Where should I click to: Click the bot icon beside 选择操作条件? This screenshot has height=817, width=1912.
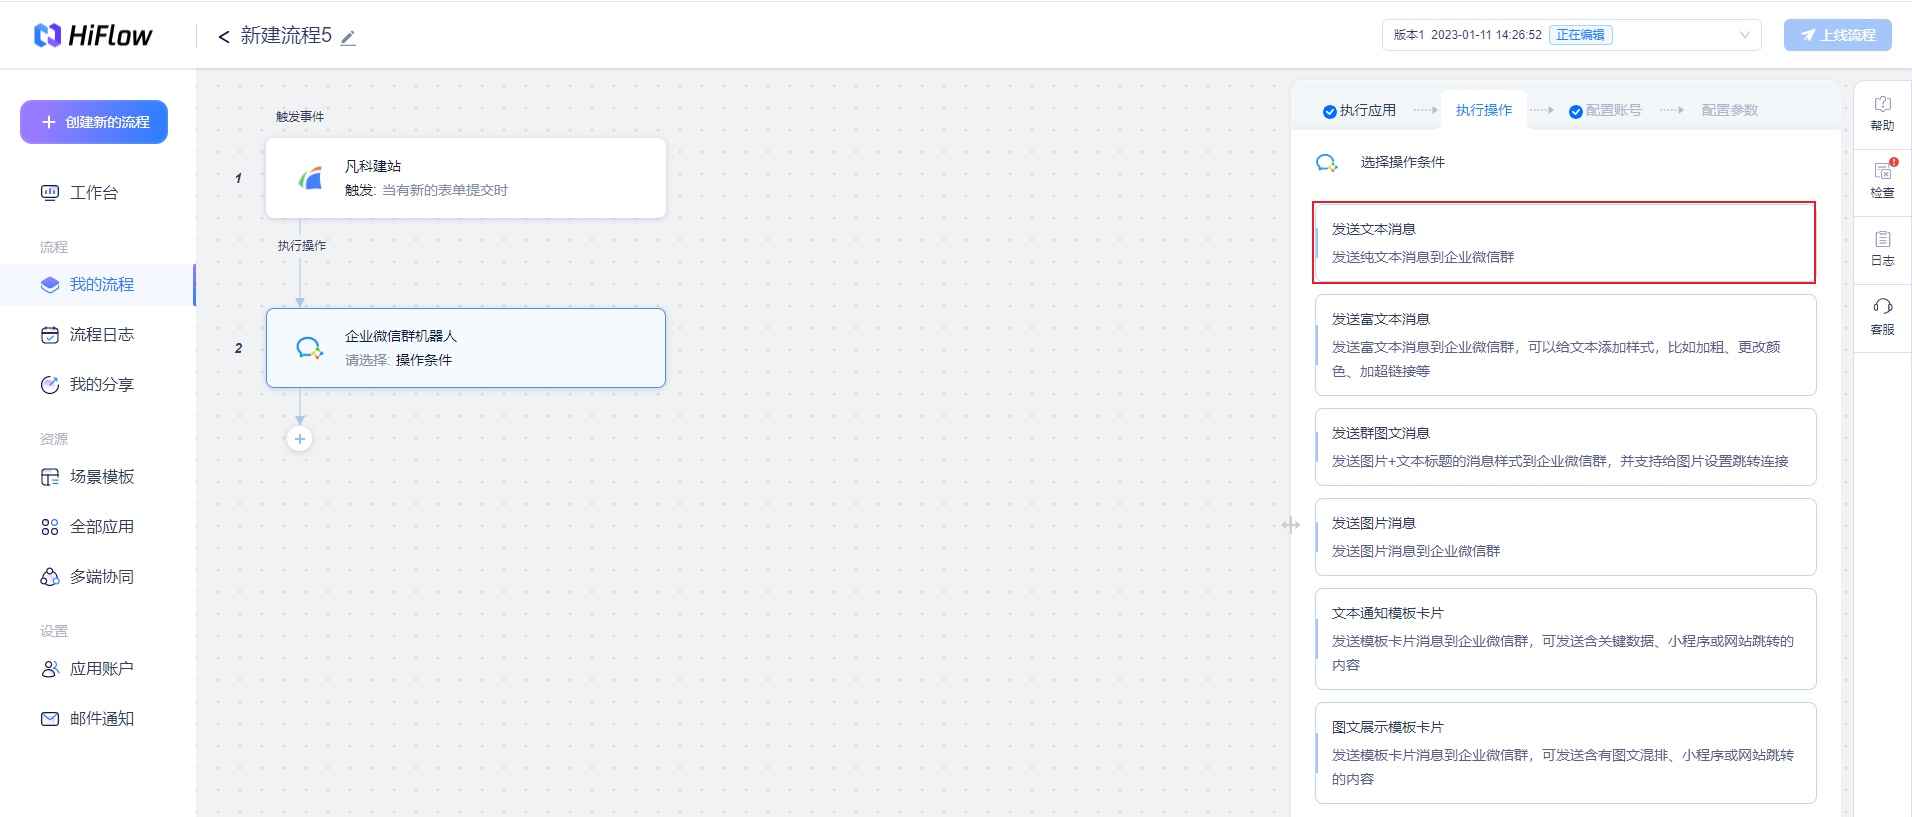[1327, 163]
